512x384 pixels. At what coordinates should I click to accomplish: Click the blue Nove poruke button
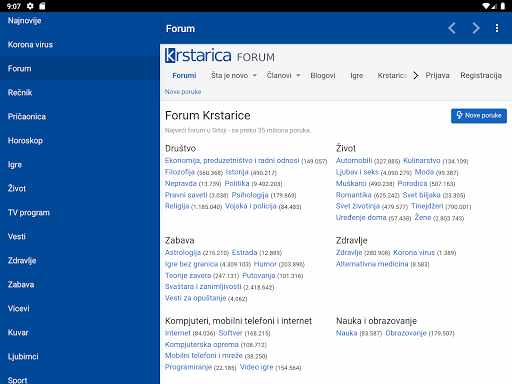[479, 116]
